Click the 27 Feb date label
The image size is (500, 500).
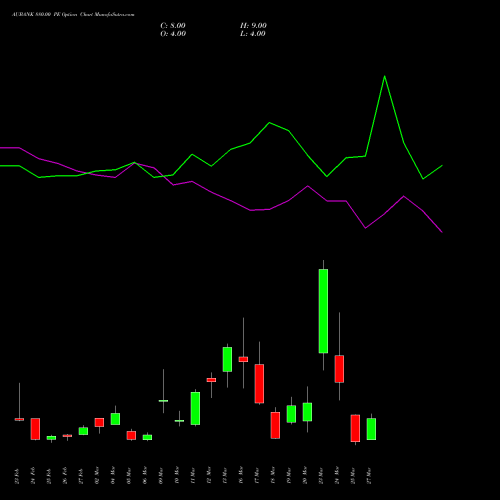pyautogui.click(x=81, y=476)
